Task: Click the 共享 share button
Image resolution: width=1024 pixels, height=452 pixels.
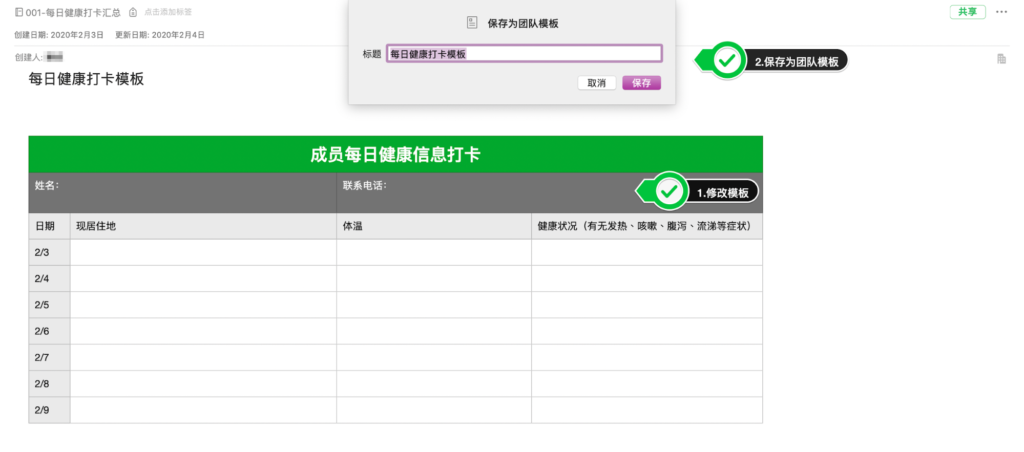Action: (967, 12)
